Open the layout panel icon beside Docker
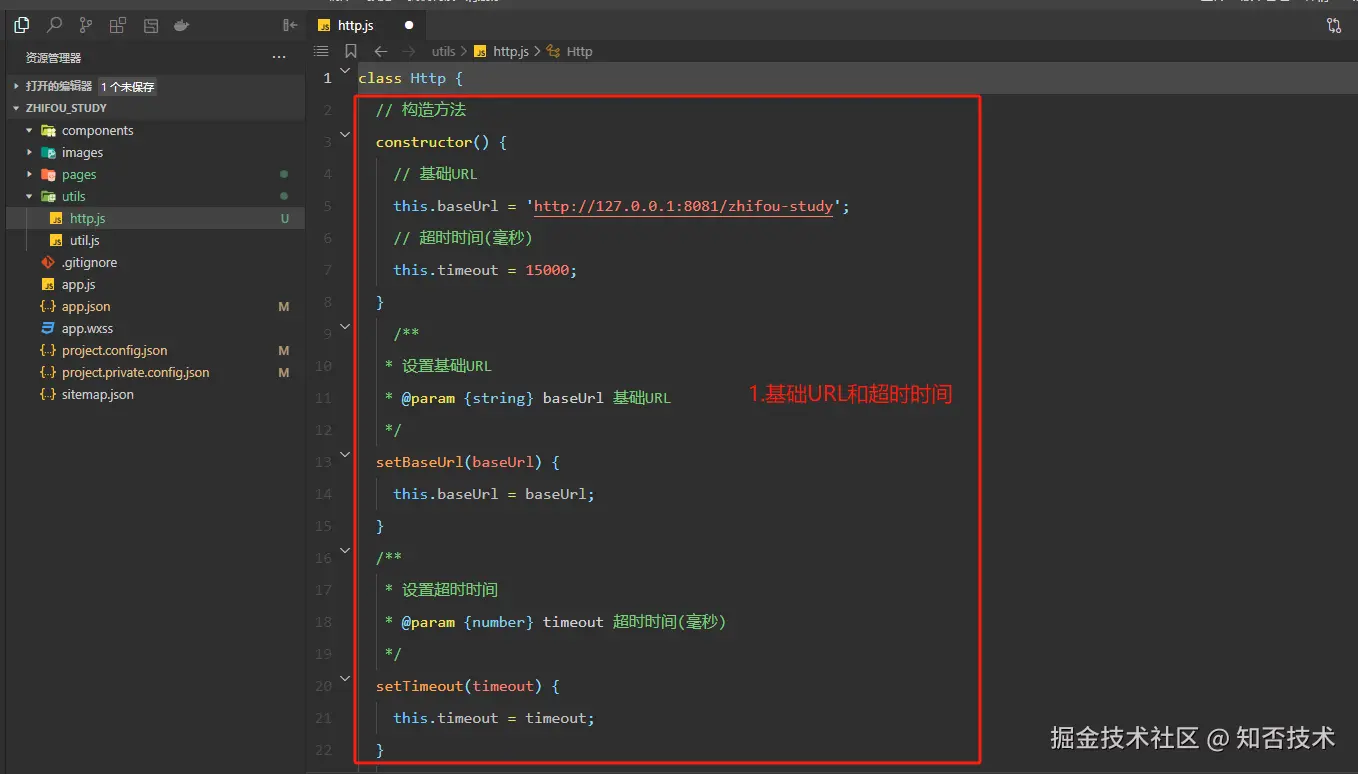Image resolution: width=1358 pixels, height=774 pixels. (x=150, y=25)
